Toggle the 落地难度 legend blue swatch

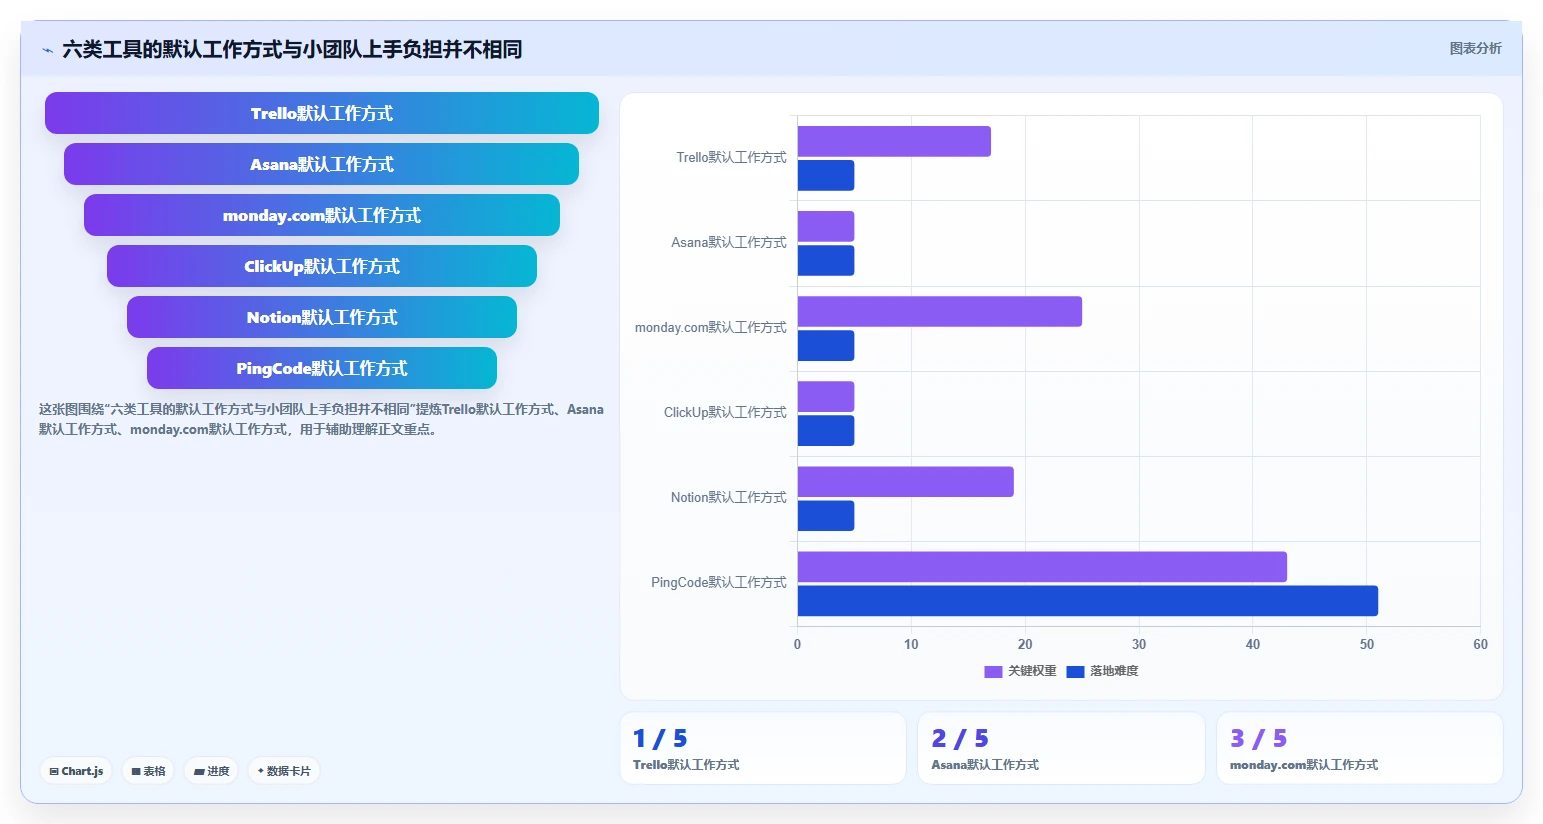pyautogui.click(x=1075, y=672)
